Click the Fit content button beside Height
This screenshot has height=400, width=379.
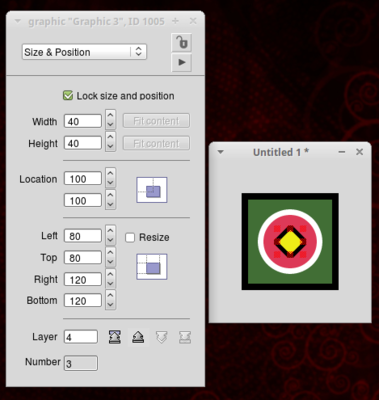point(156,143)
